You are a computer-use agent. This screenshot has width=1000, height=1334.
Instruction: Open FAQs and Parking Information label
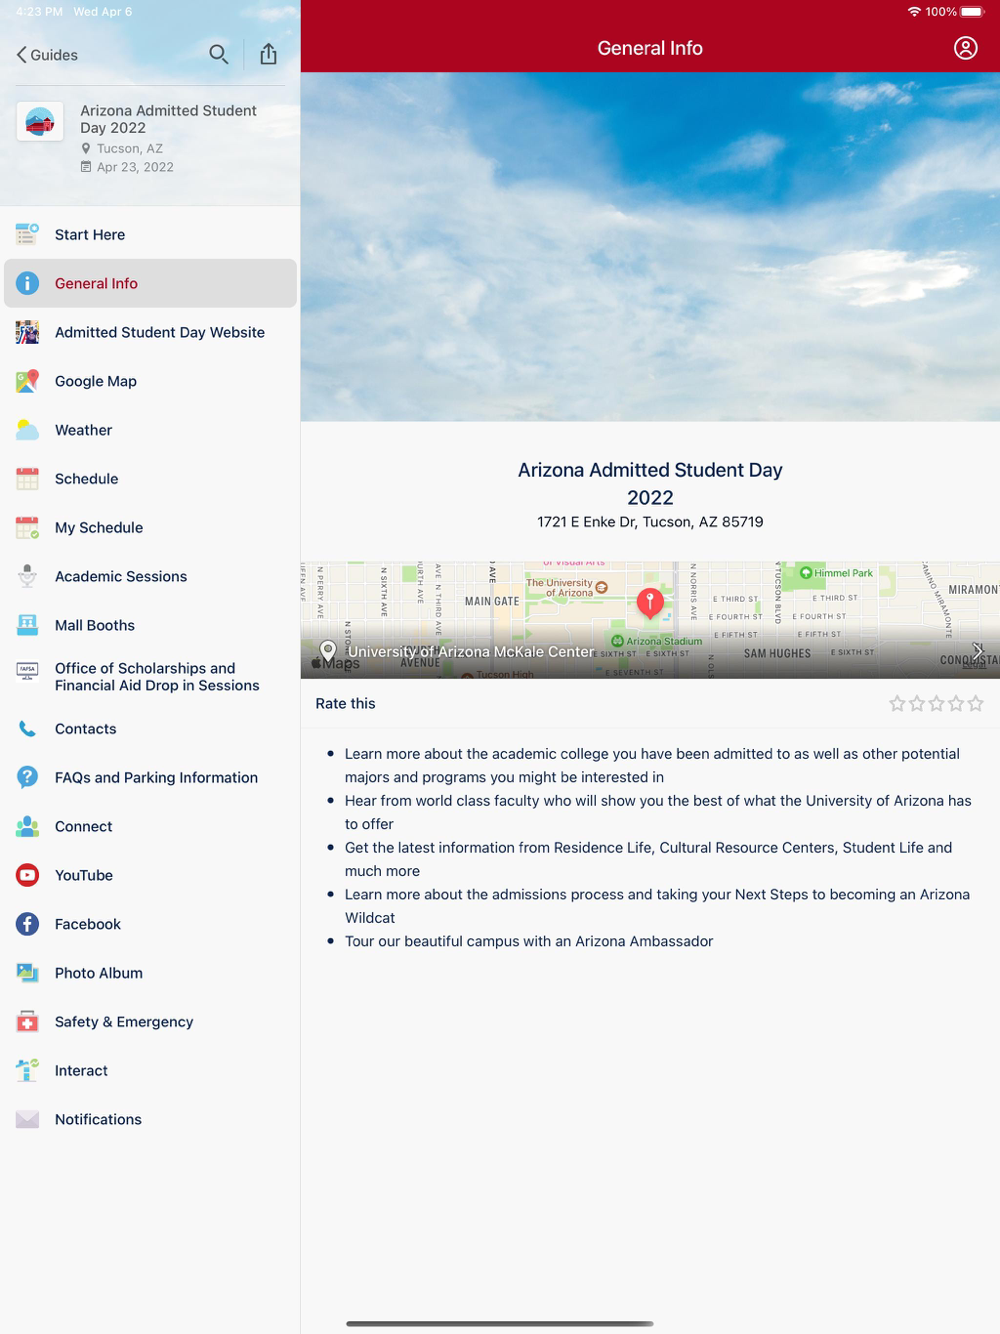(157, 778)
